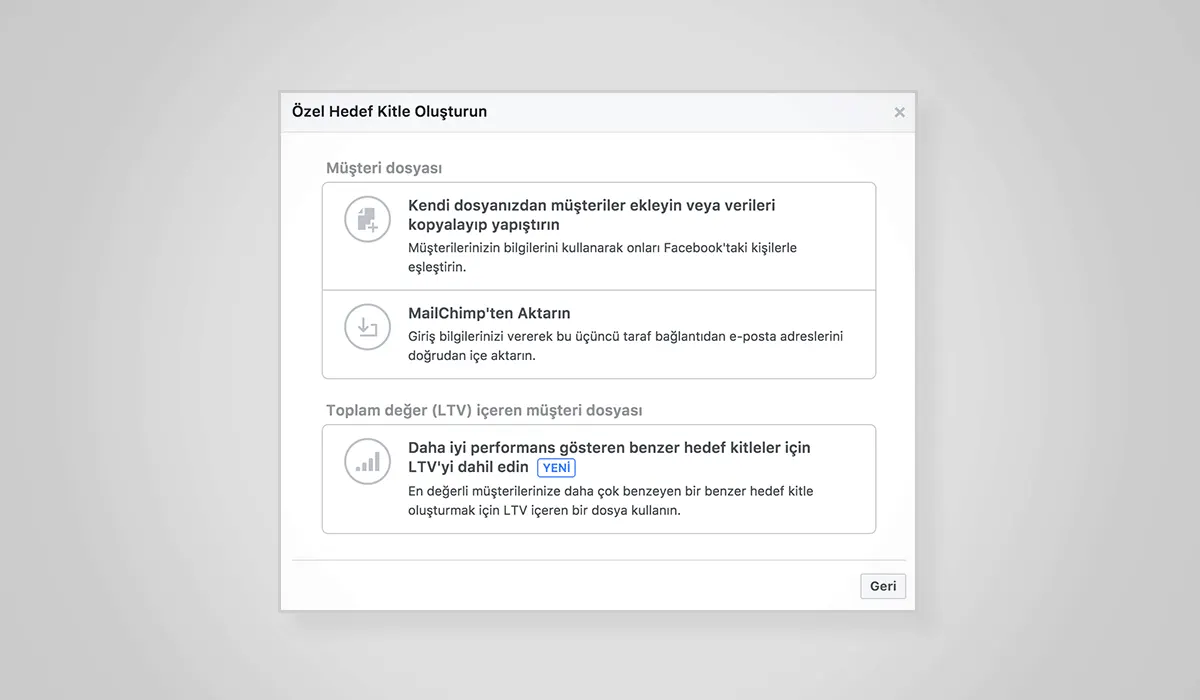This screenshot has width=1200, height=700.
Task: Click the "Özel Hedef Kitle Oluşturun" dialog title
Action: pos(389,111)
